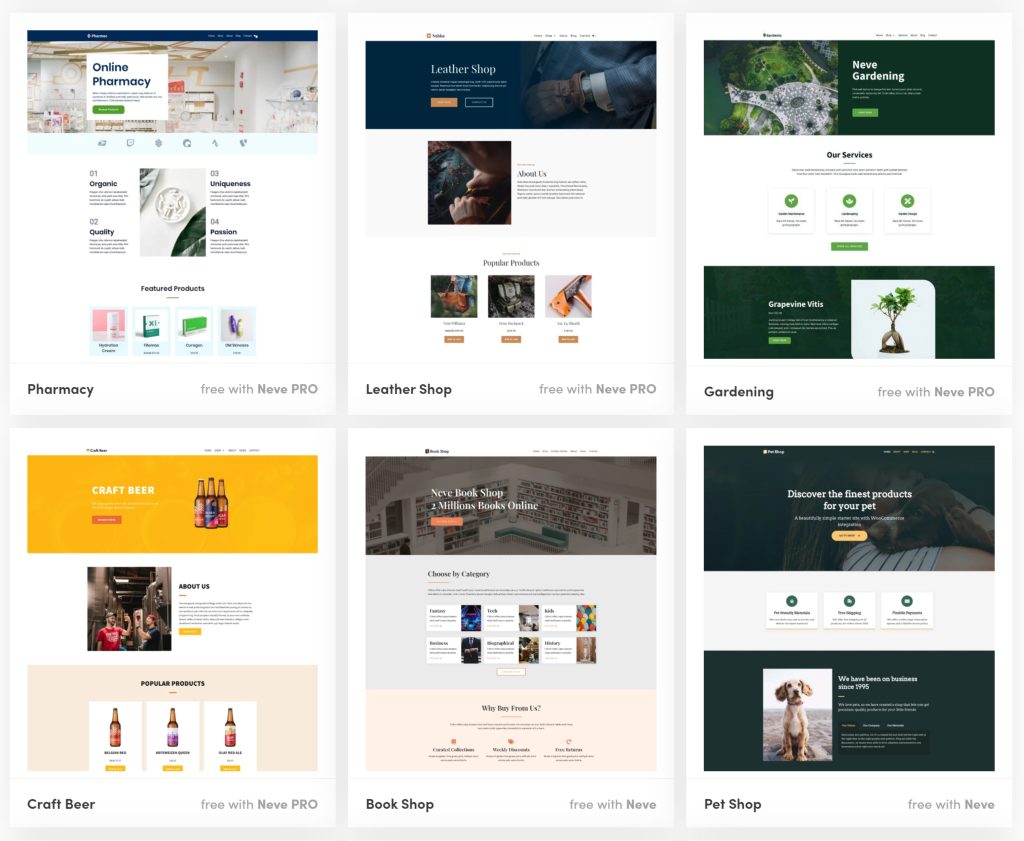This screenshot has height=841, width=1024.
Task: Open the Shop menu in Pharmacy navigation
Action: click(x=219, y=34)
